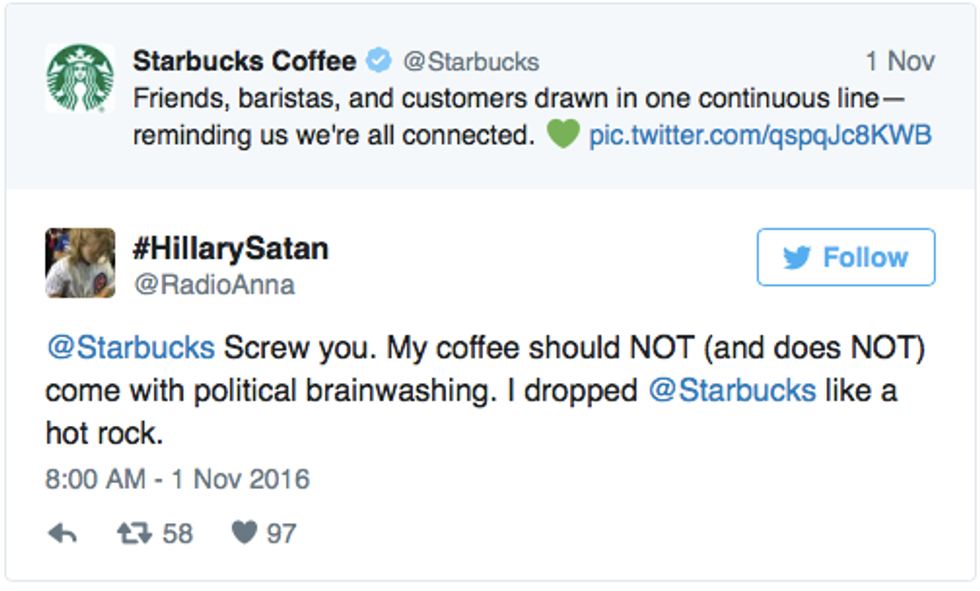The image size is (980, 591).
Task: Open the pic.twitter.com/qspqJc8KWB link
Action: click(x=760, y=135)
